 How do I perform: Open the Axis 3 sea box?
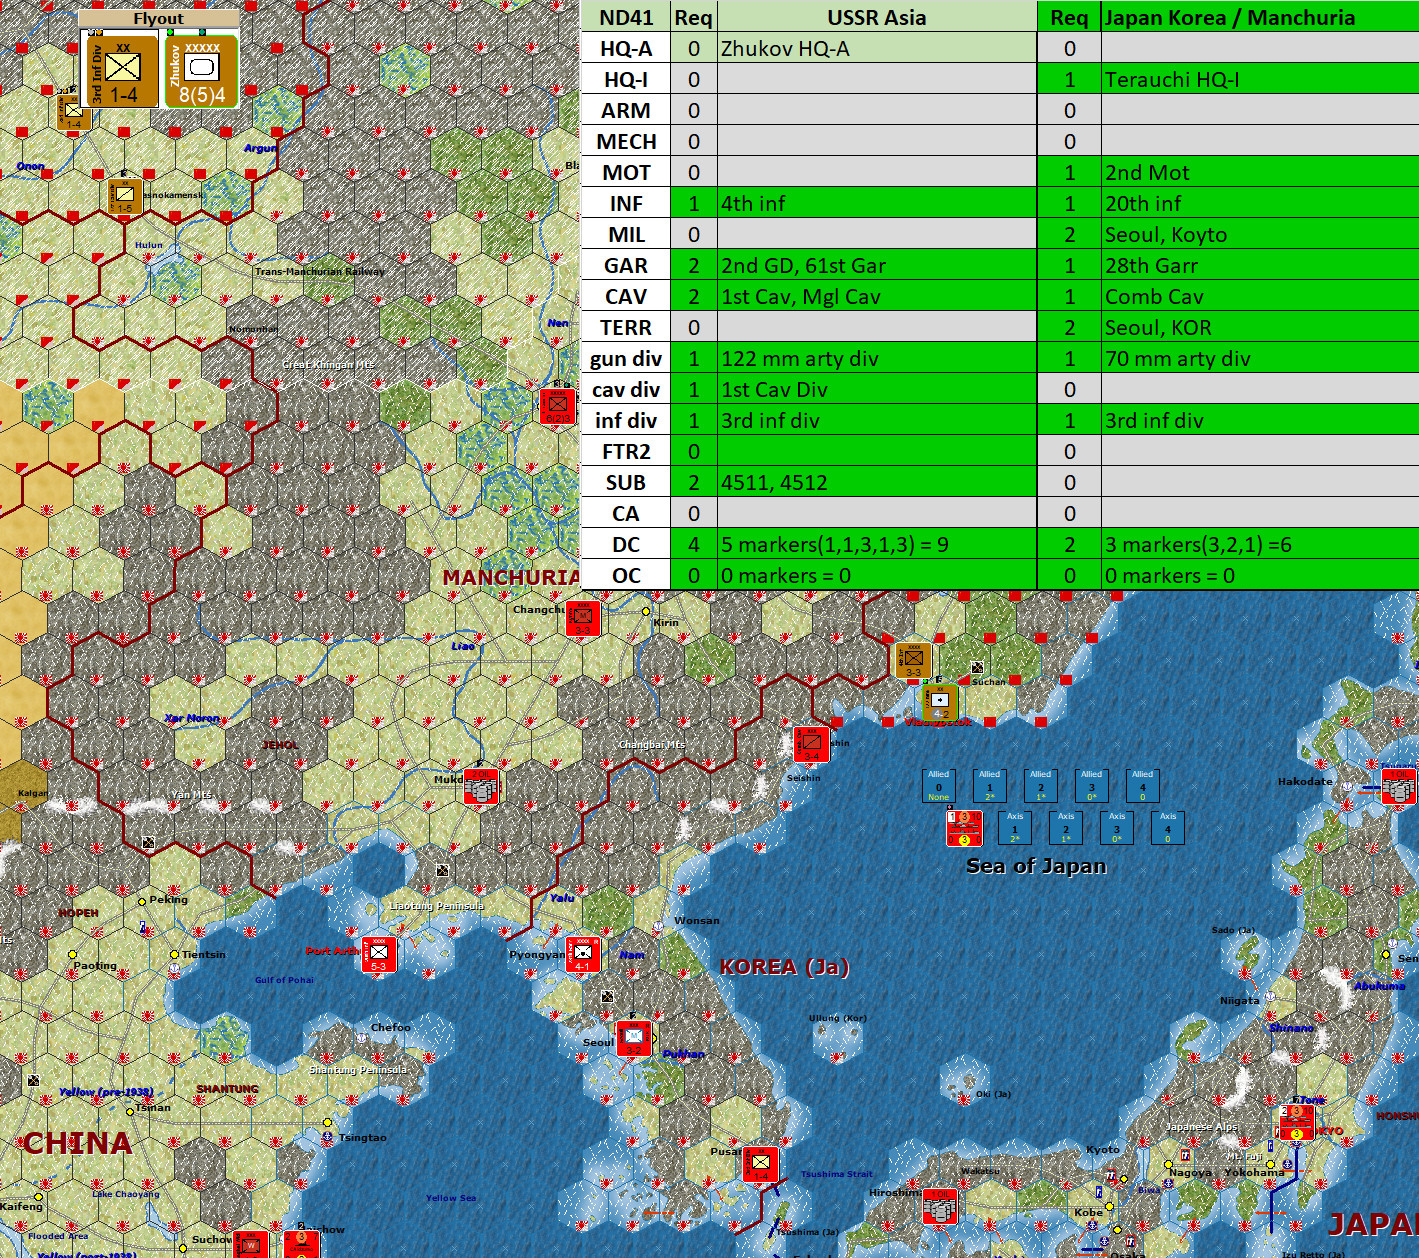tap(1117, 828)
